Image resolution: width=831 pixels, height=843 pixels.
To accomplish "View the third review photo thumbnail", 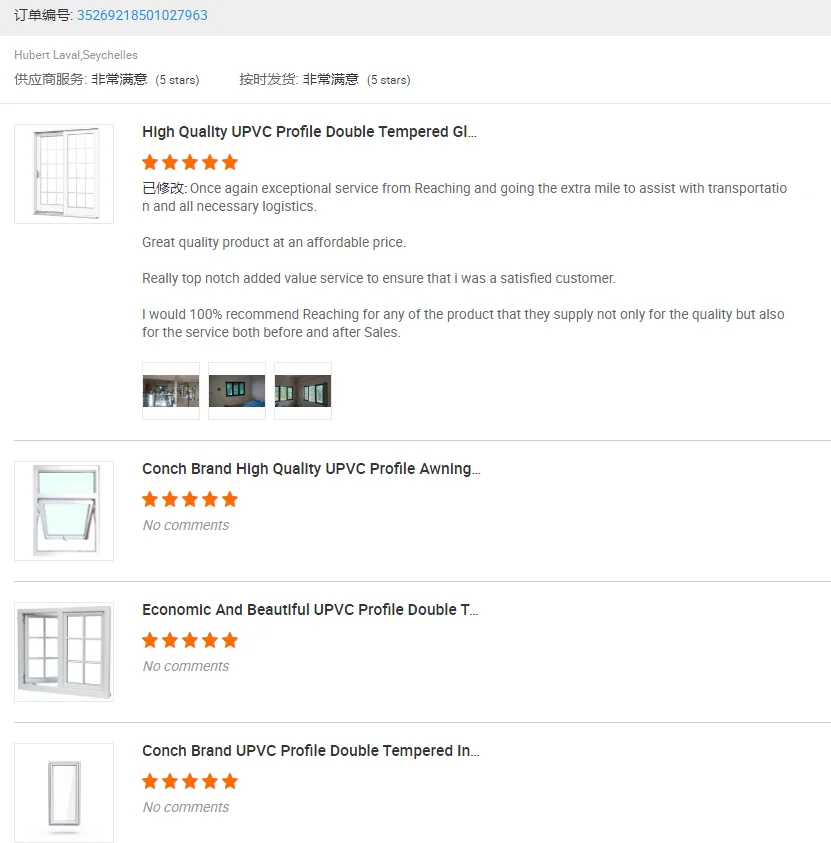I will tap(303, 391).
